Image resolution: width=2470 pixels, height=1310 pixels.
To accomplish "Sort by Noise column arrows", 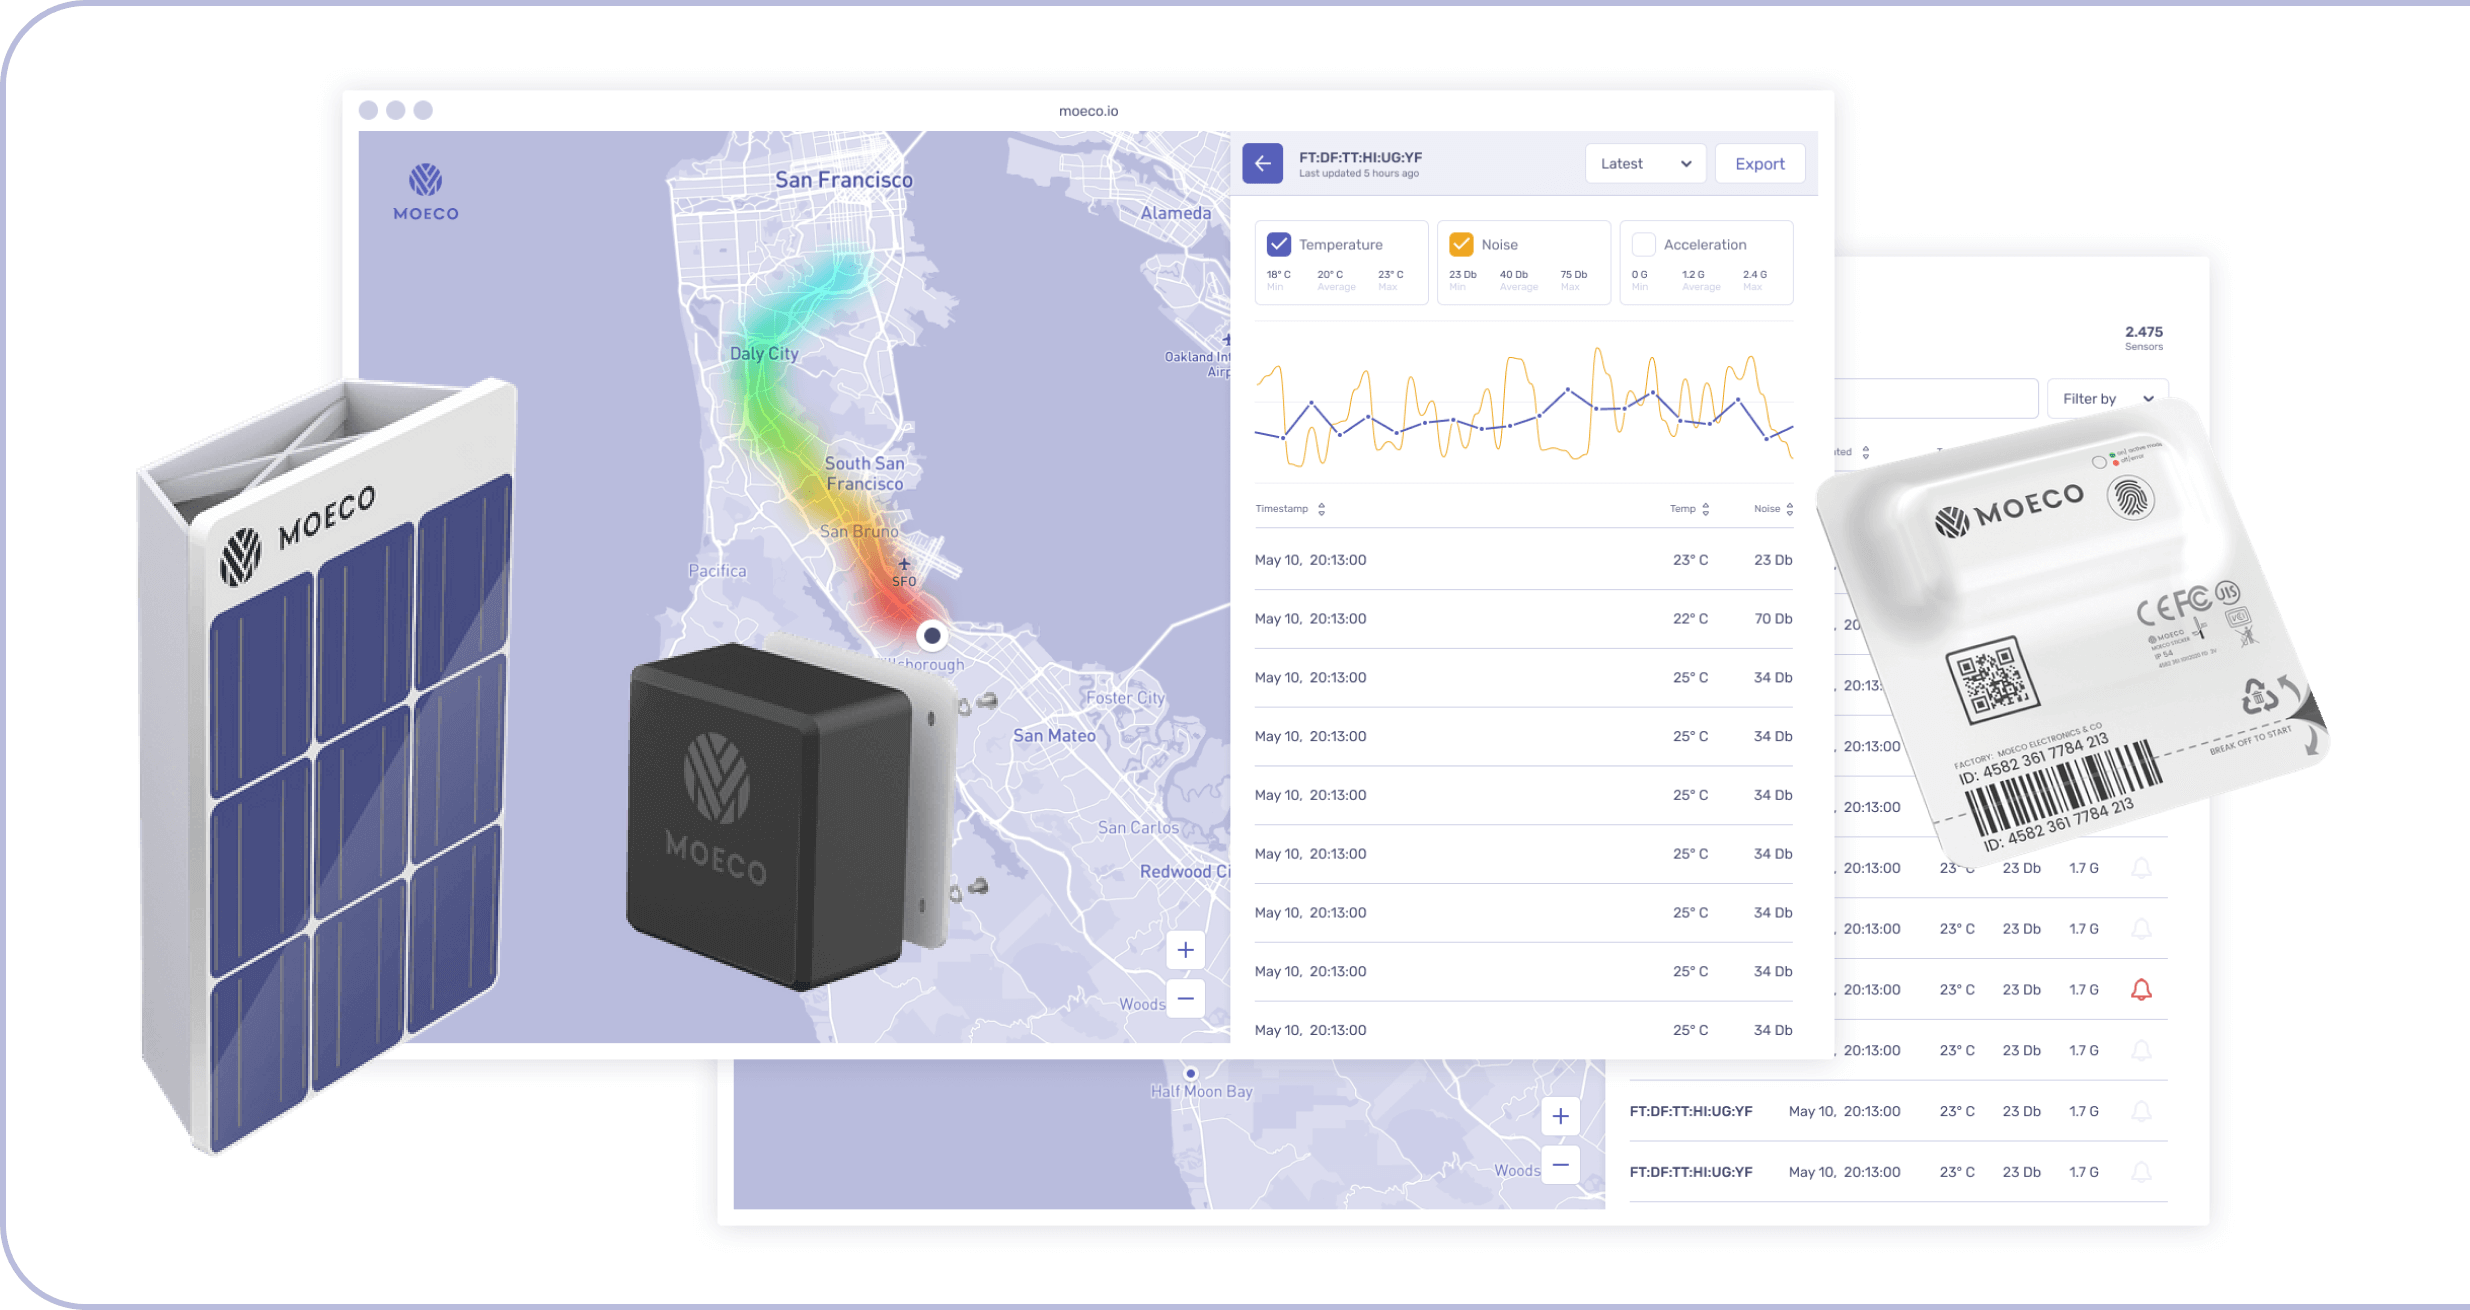I will tap(1789, 509).
